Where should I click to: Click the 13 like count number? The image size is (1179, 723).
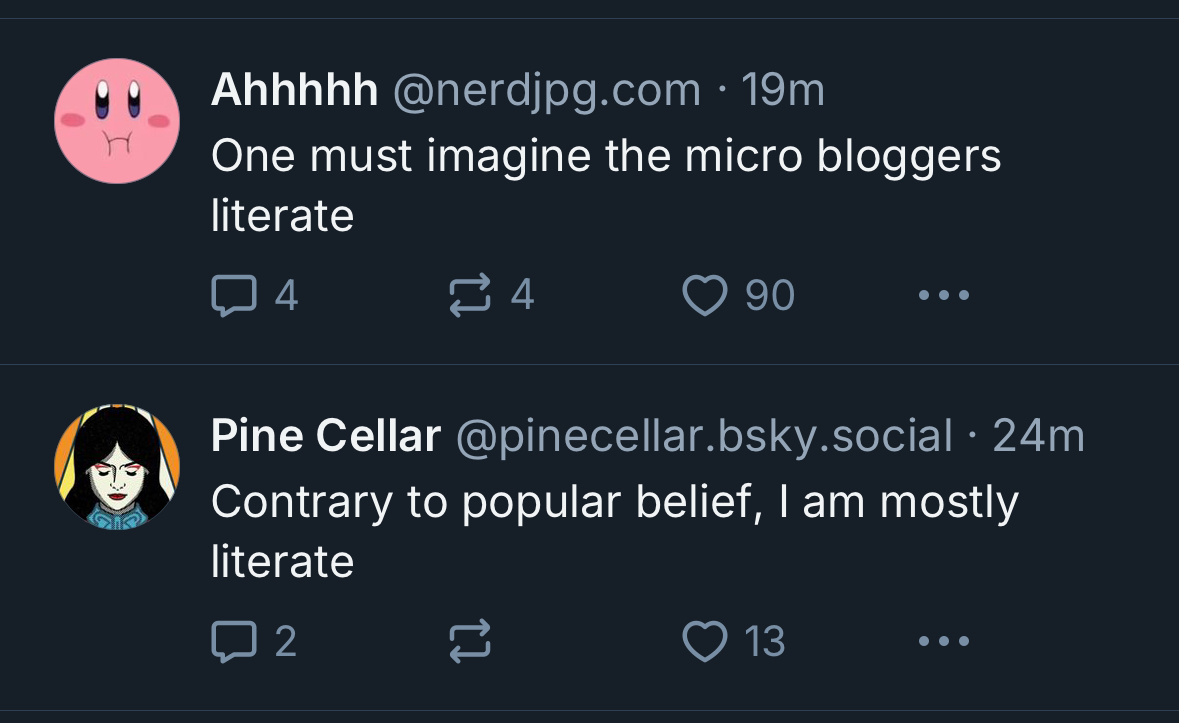pos(765,641)
